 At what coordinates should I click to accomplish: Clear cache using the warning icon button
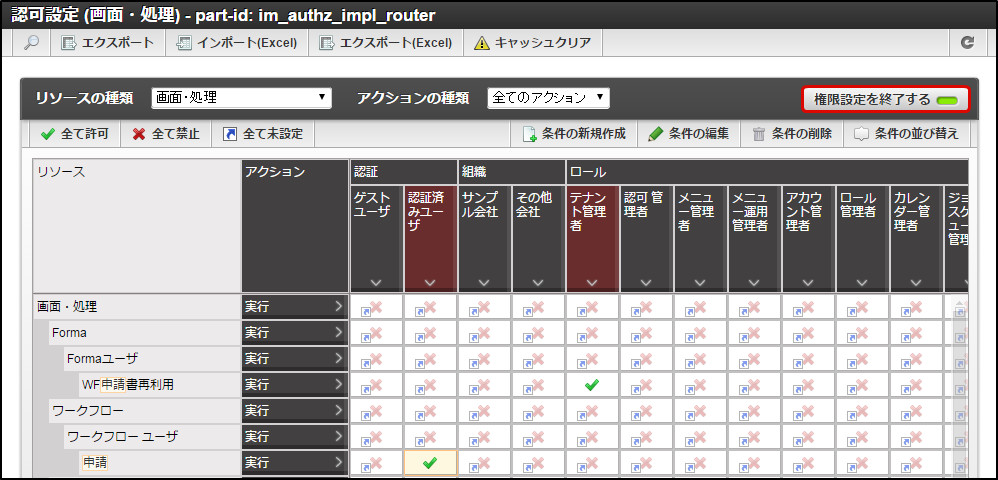[x=532, y=43]
